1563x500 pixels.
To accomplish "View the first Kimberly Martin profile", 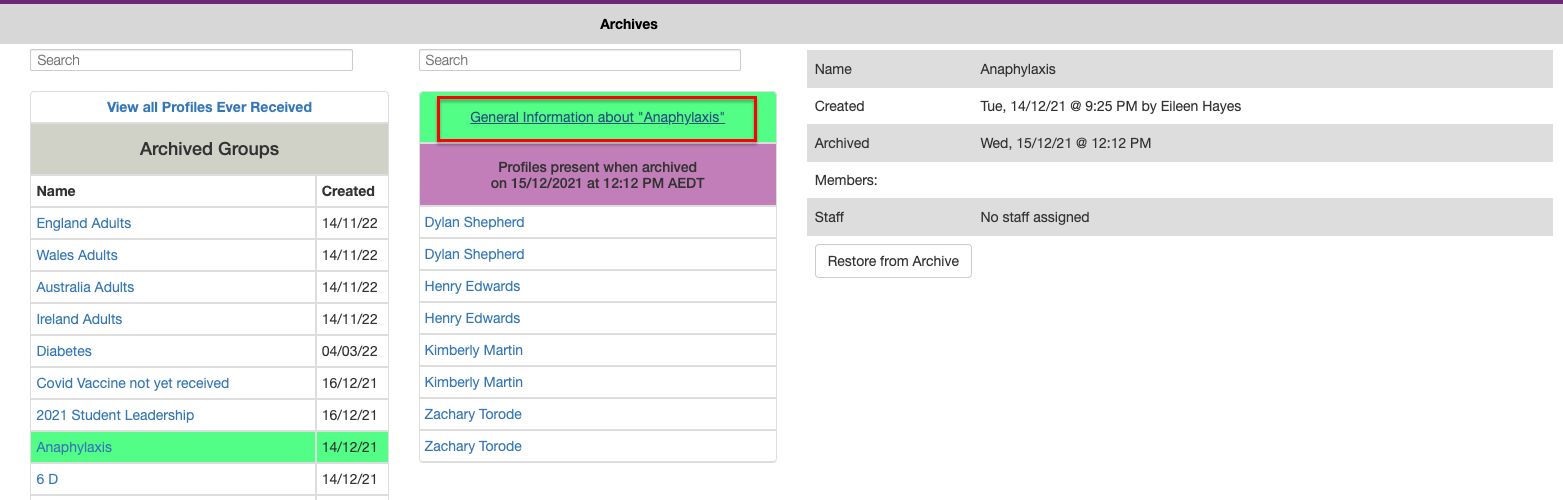I will tap(473, 350).
